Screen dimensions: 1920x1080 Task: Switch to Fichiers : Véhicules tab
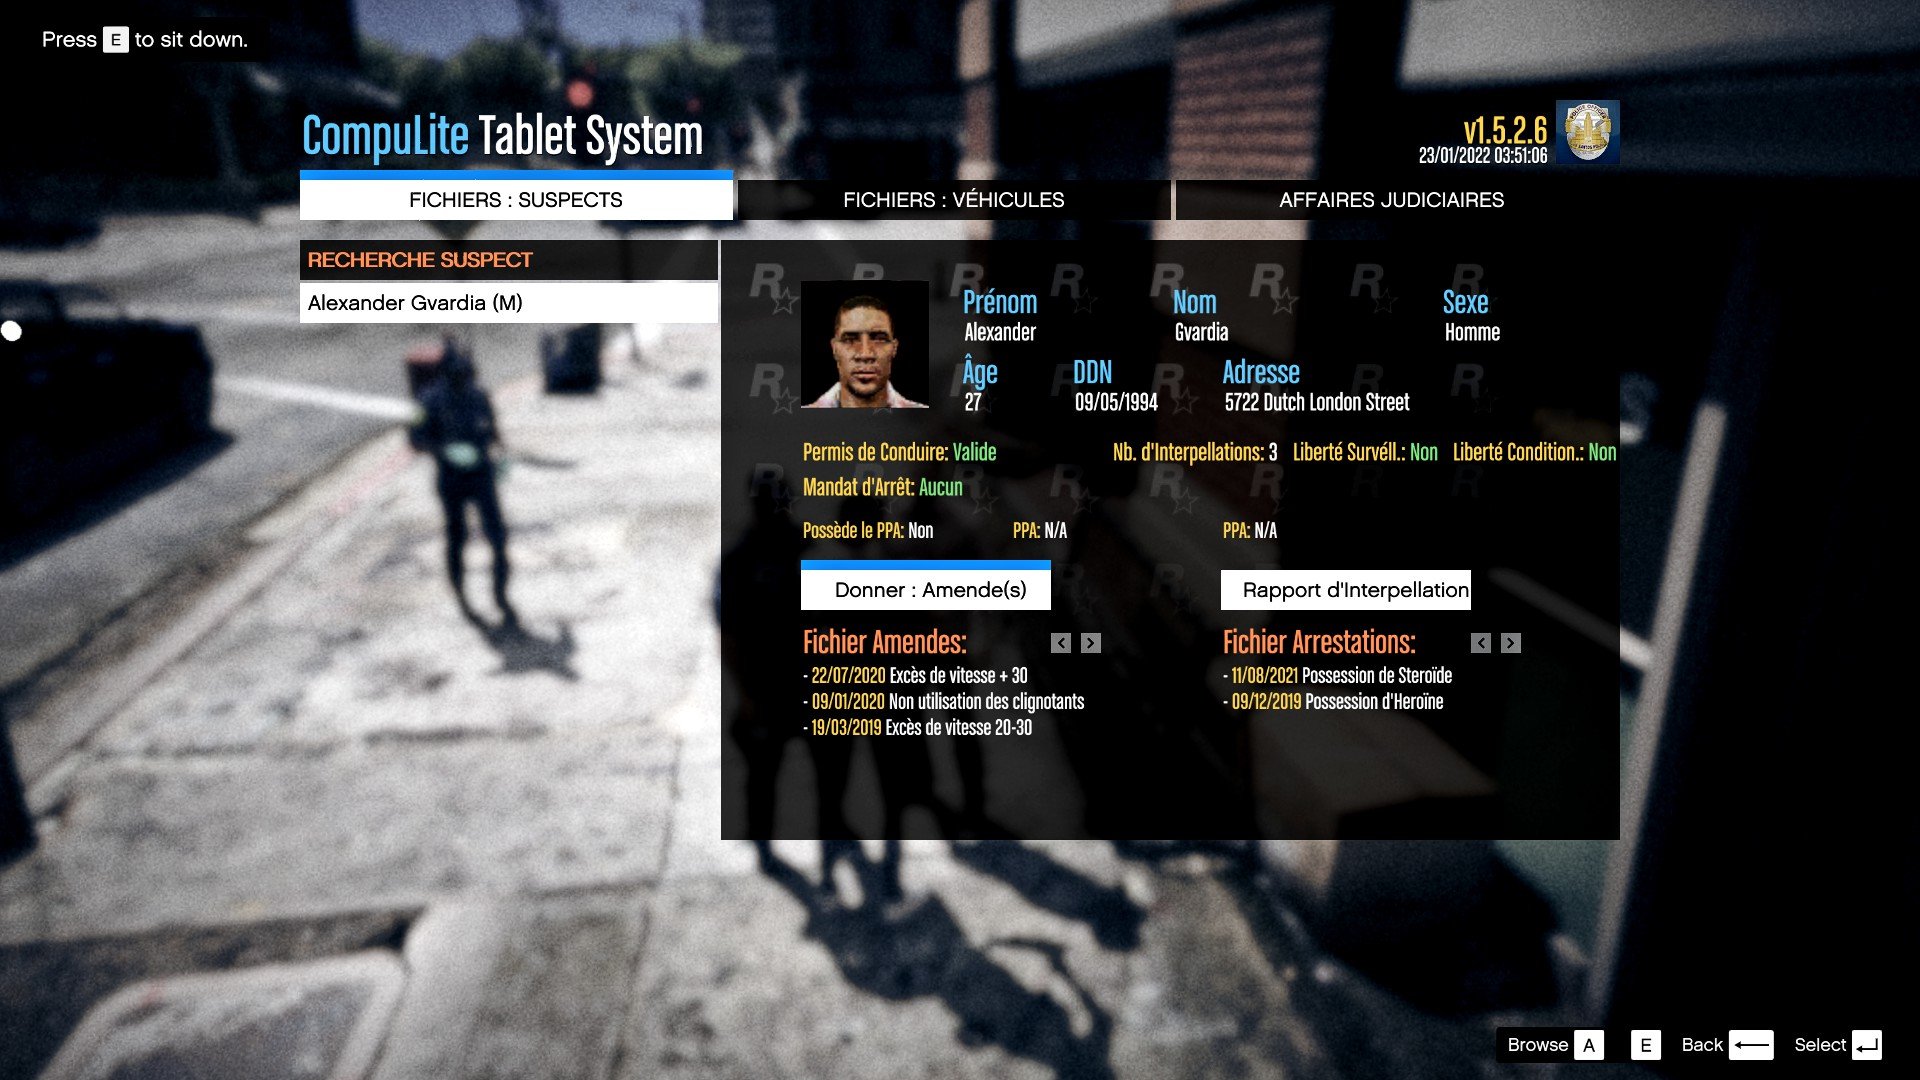[x=953, y=200]
